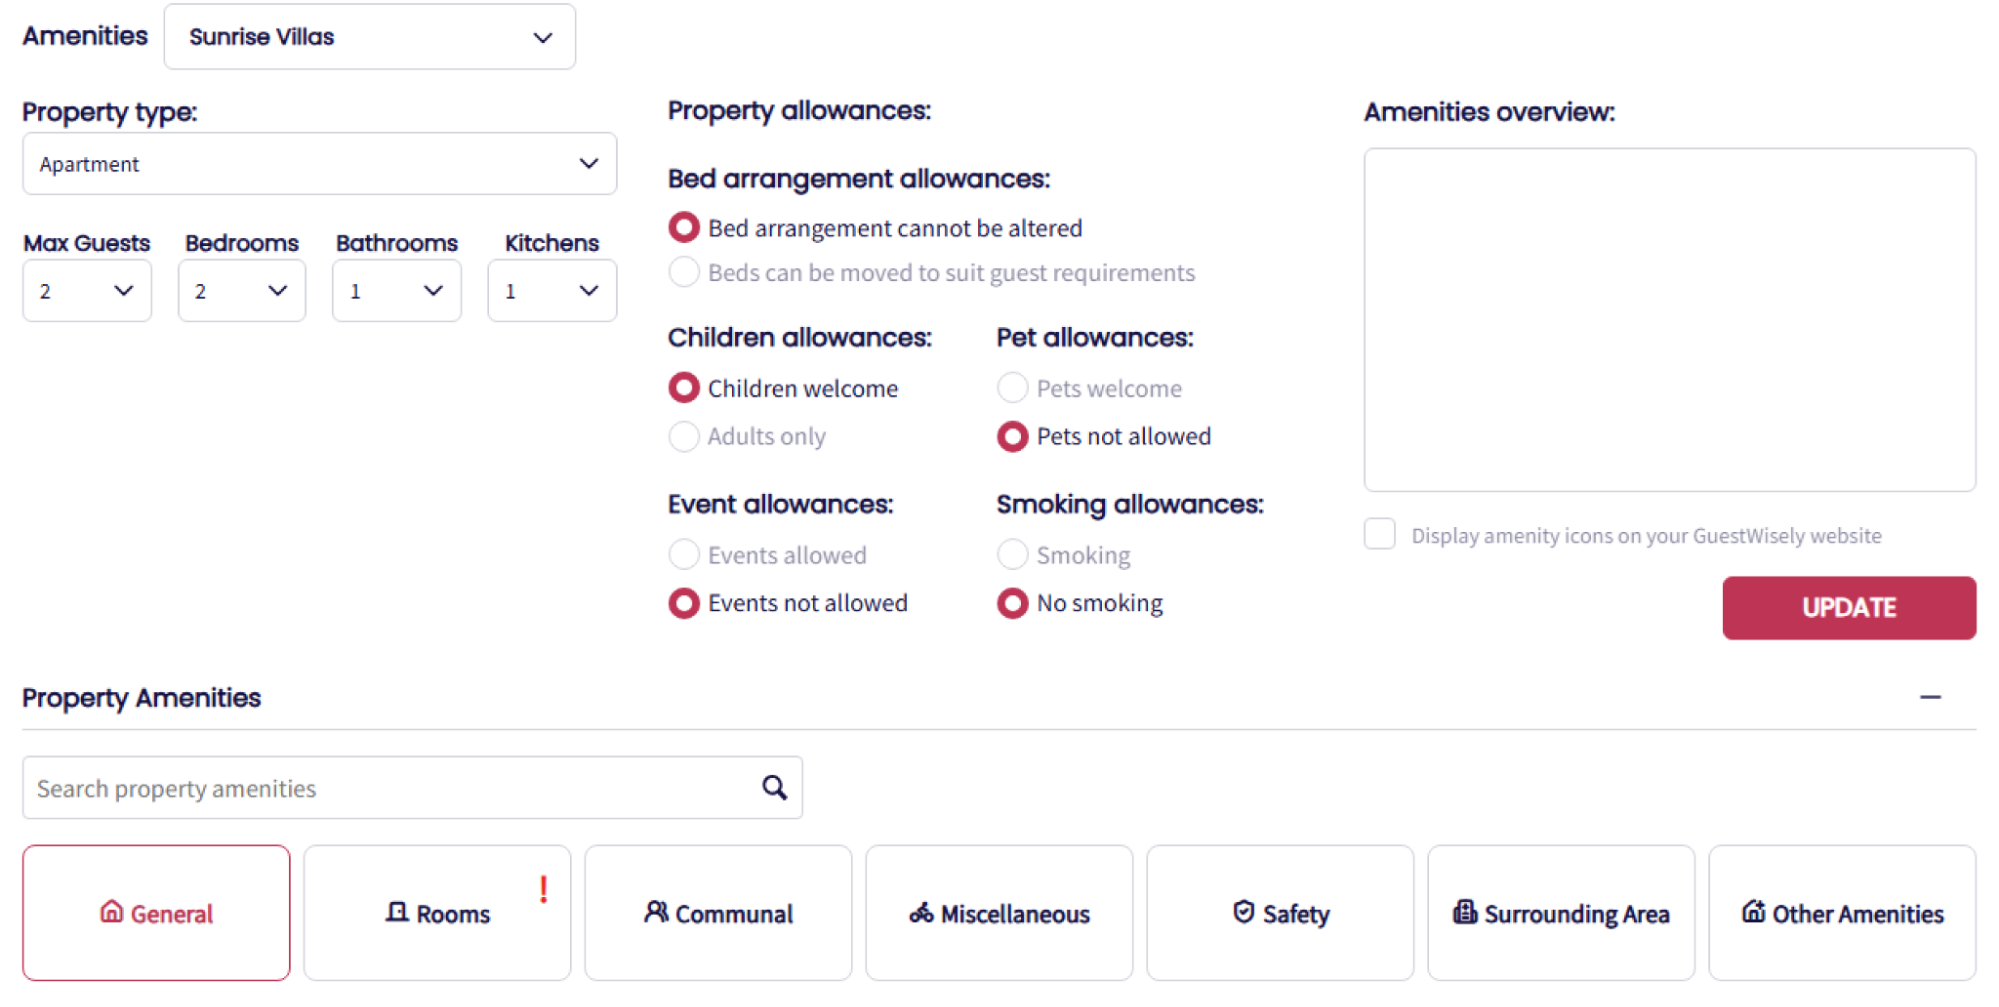This screenshot has width=1999, height=1007.
Task: Click the Communal people icon
Action: pos(656,912)
